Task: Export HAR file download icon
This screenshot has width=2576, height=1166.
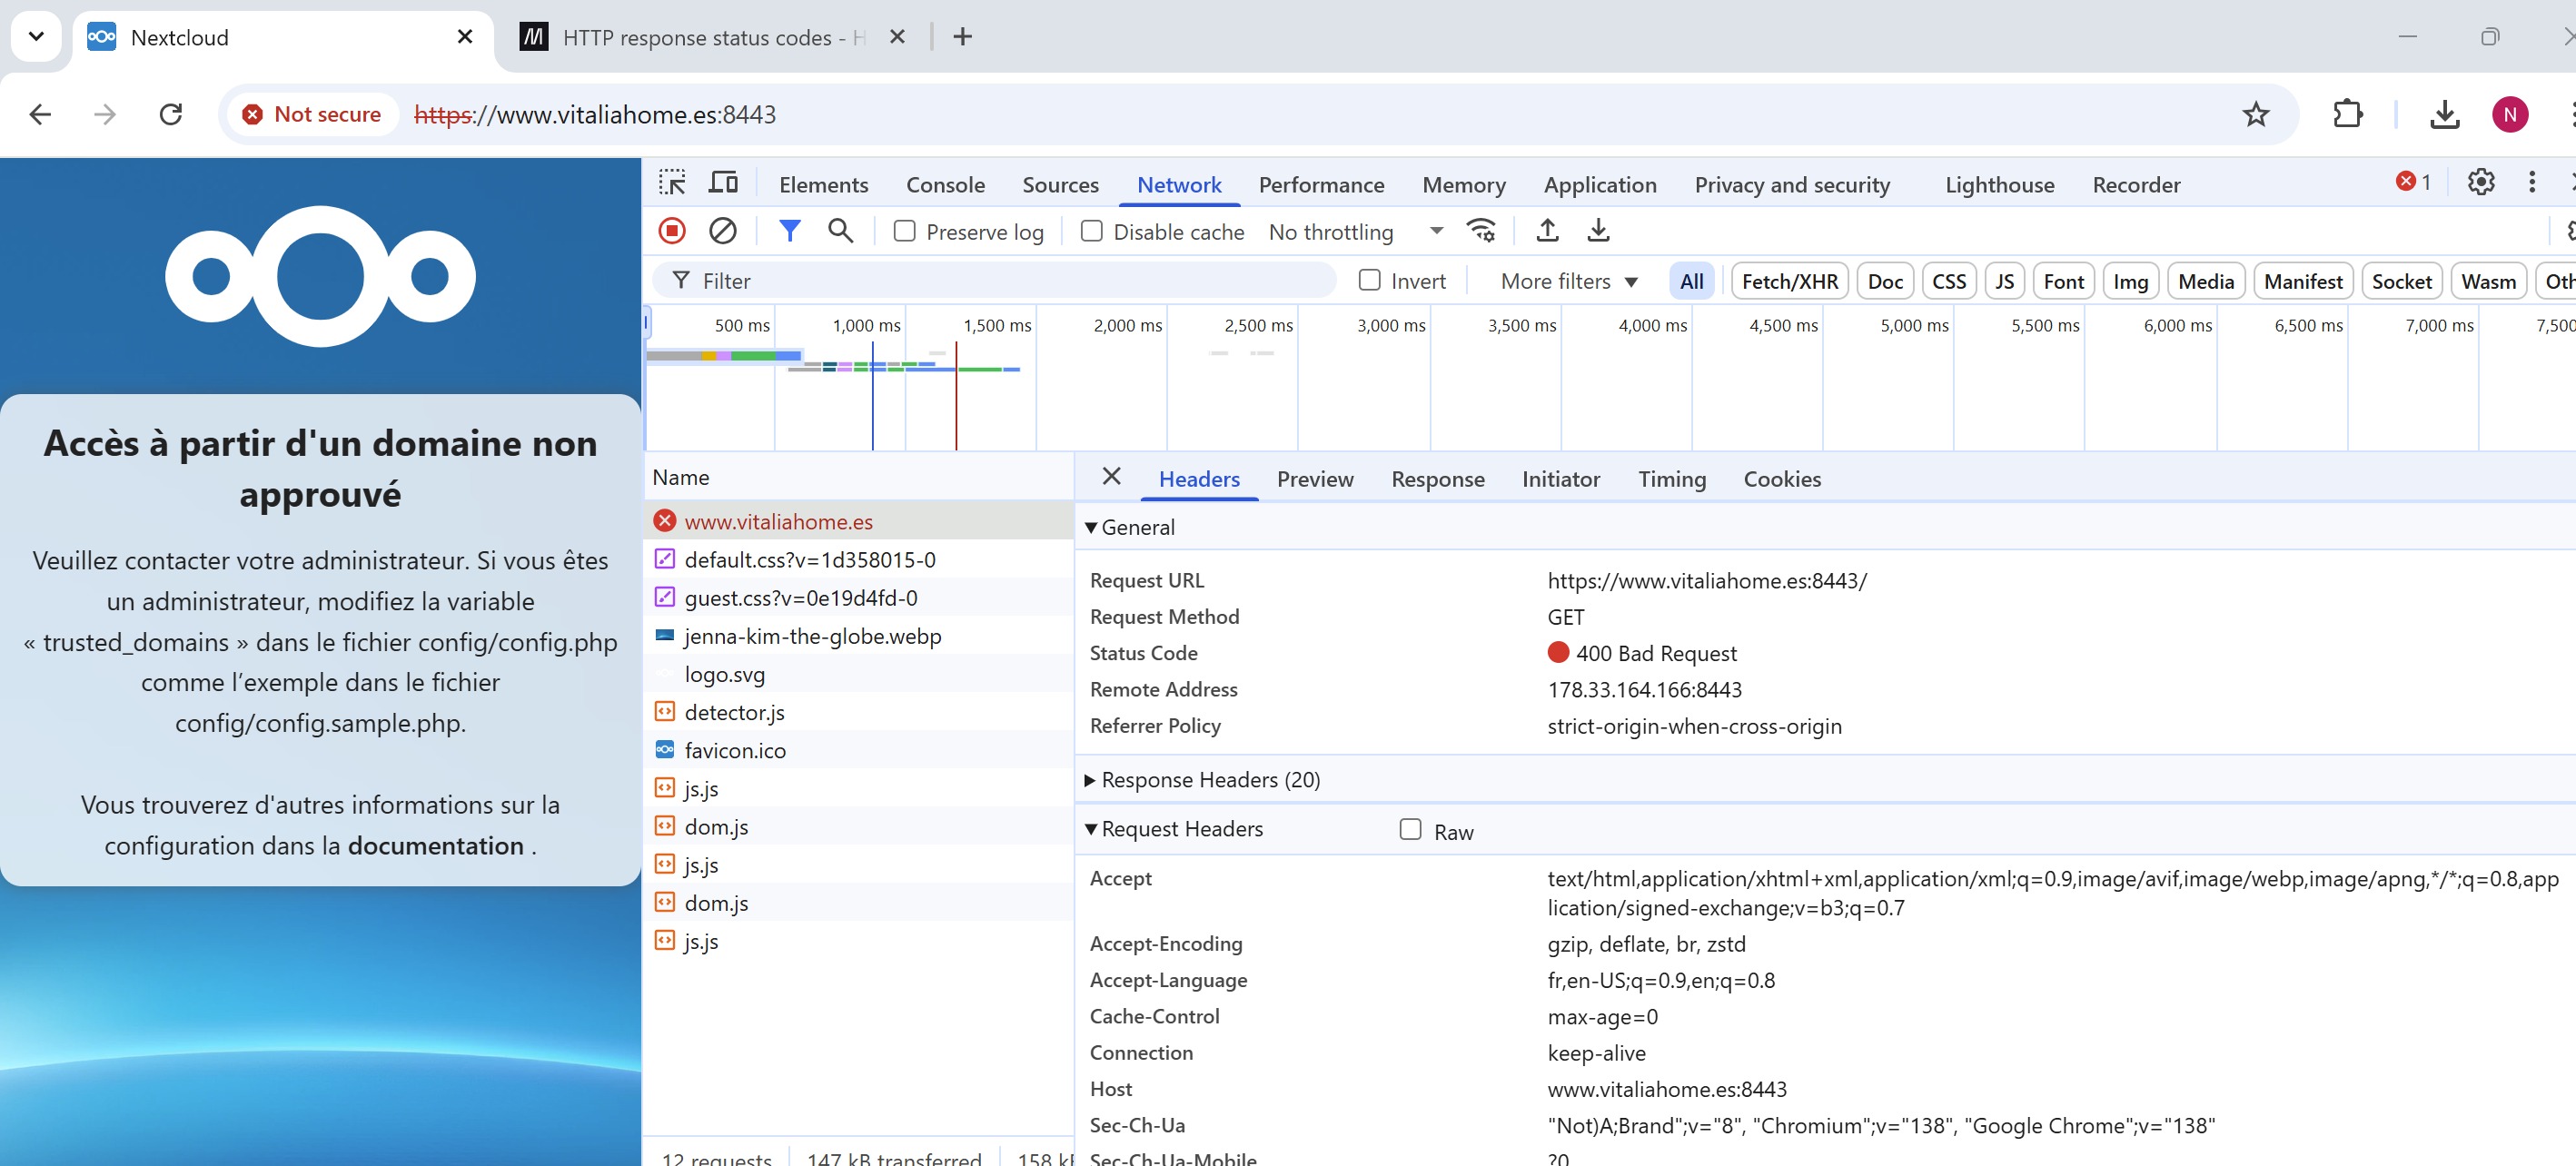Action: point(1598,231)
